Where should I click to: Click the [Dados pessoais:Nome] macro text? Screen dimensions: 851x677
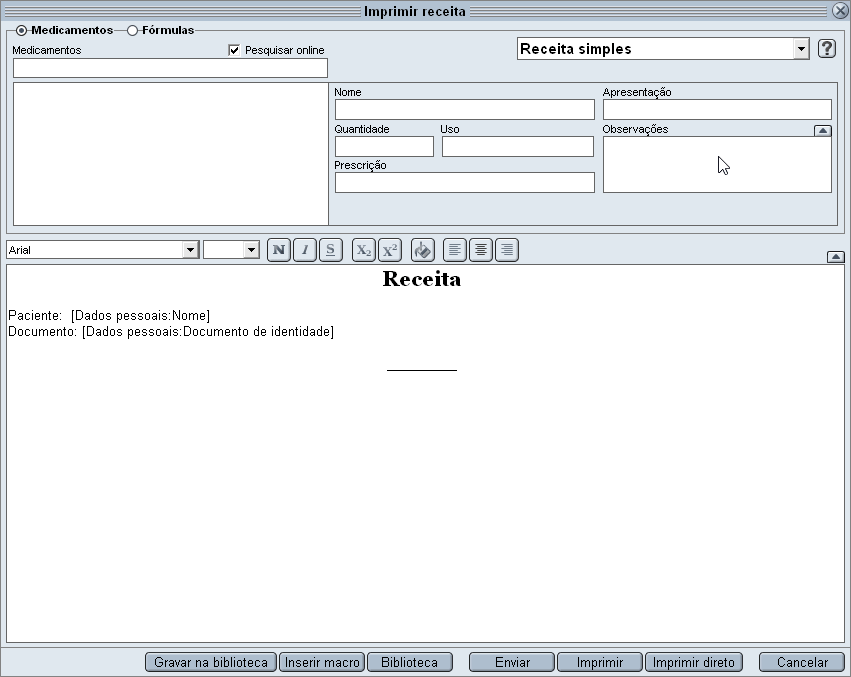(x=141, y=315)
